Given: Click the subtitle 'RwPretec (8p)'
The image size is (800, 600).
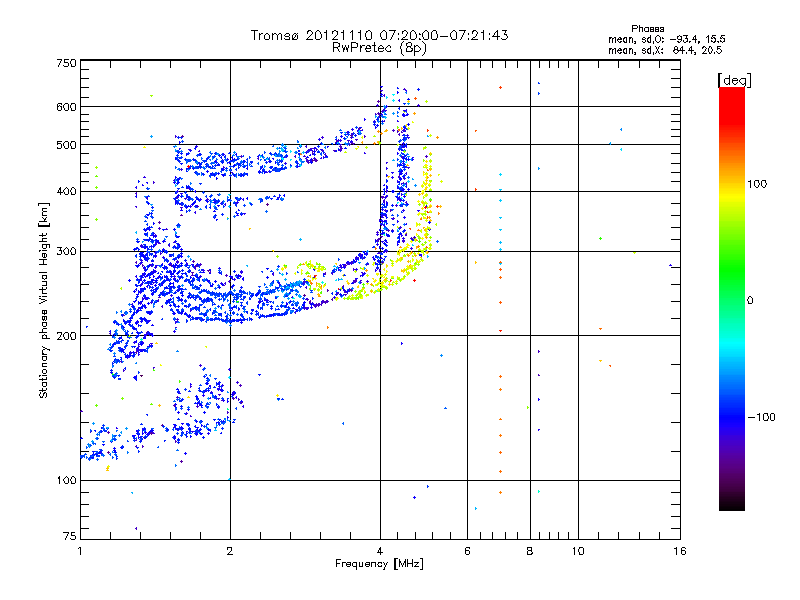Looking at the screenshot, I should (x=379, y=48).
